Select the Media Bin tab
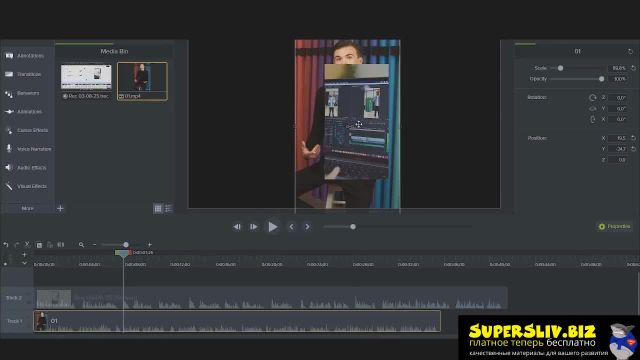Screen dimensions: 640x360 [x=114, y=51]
